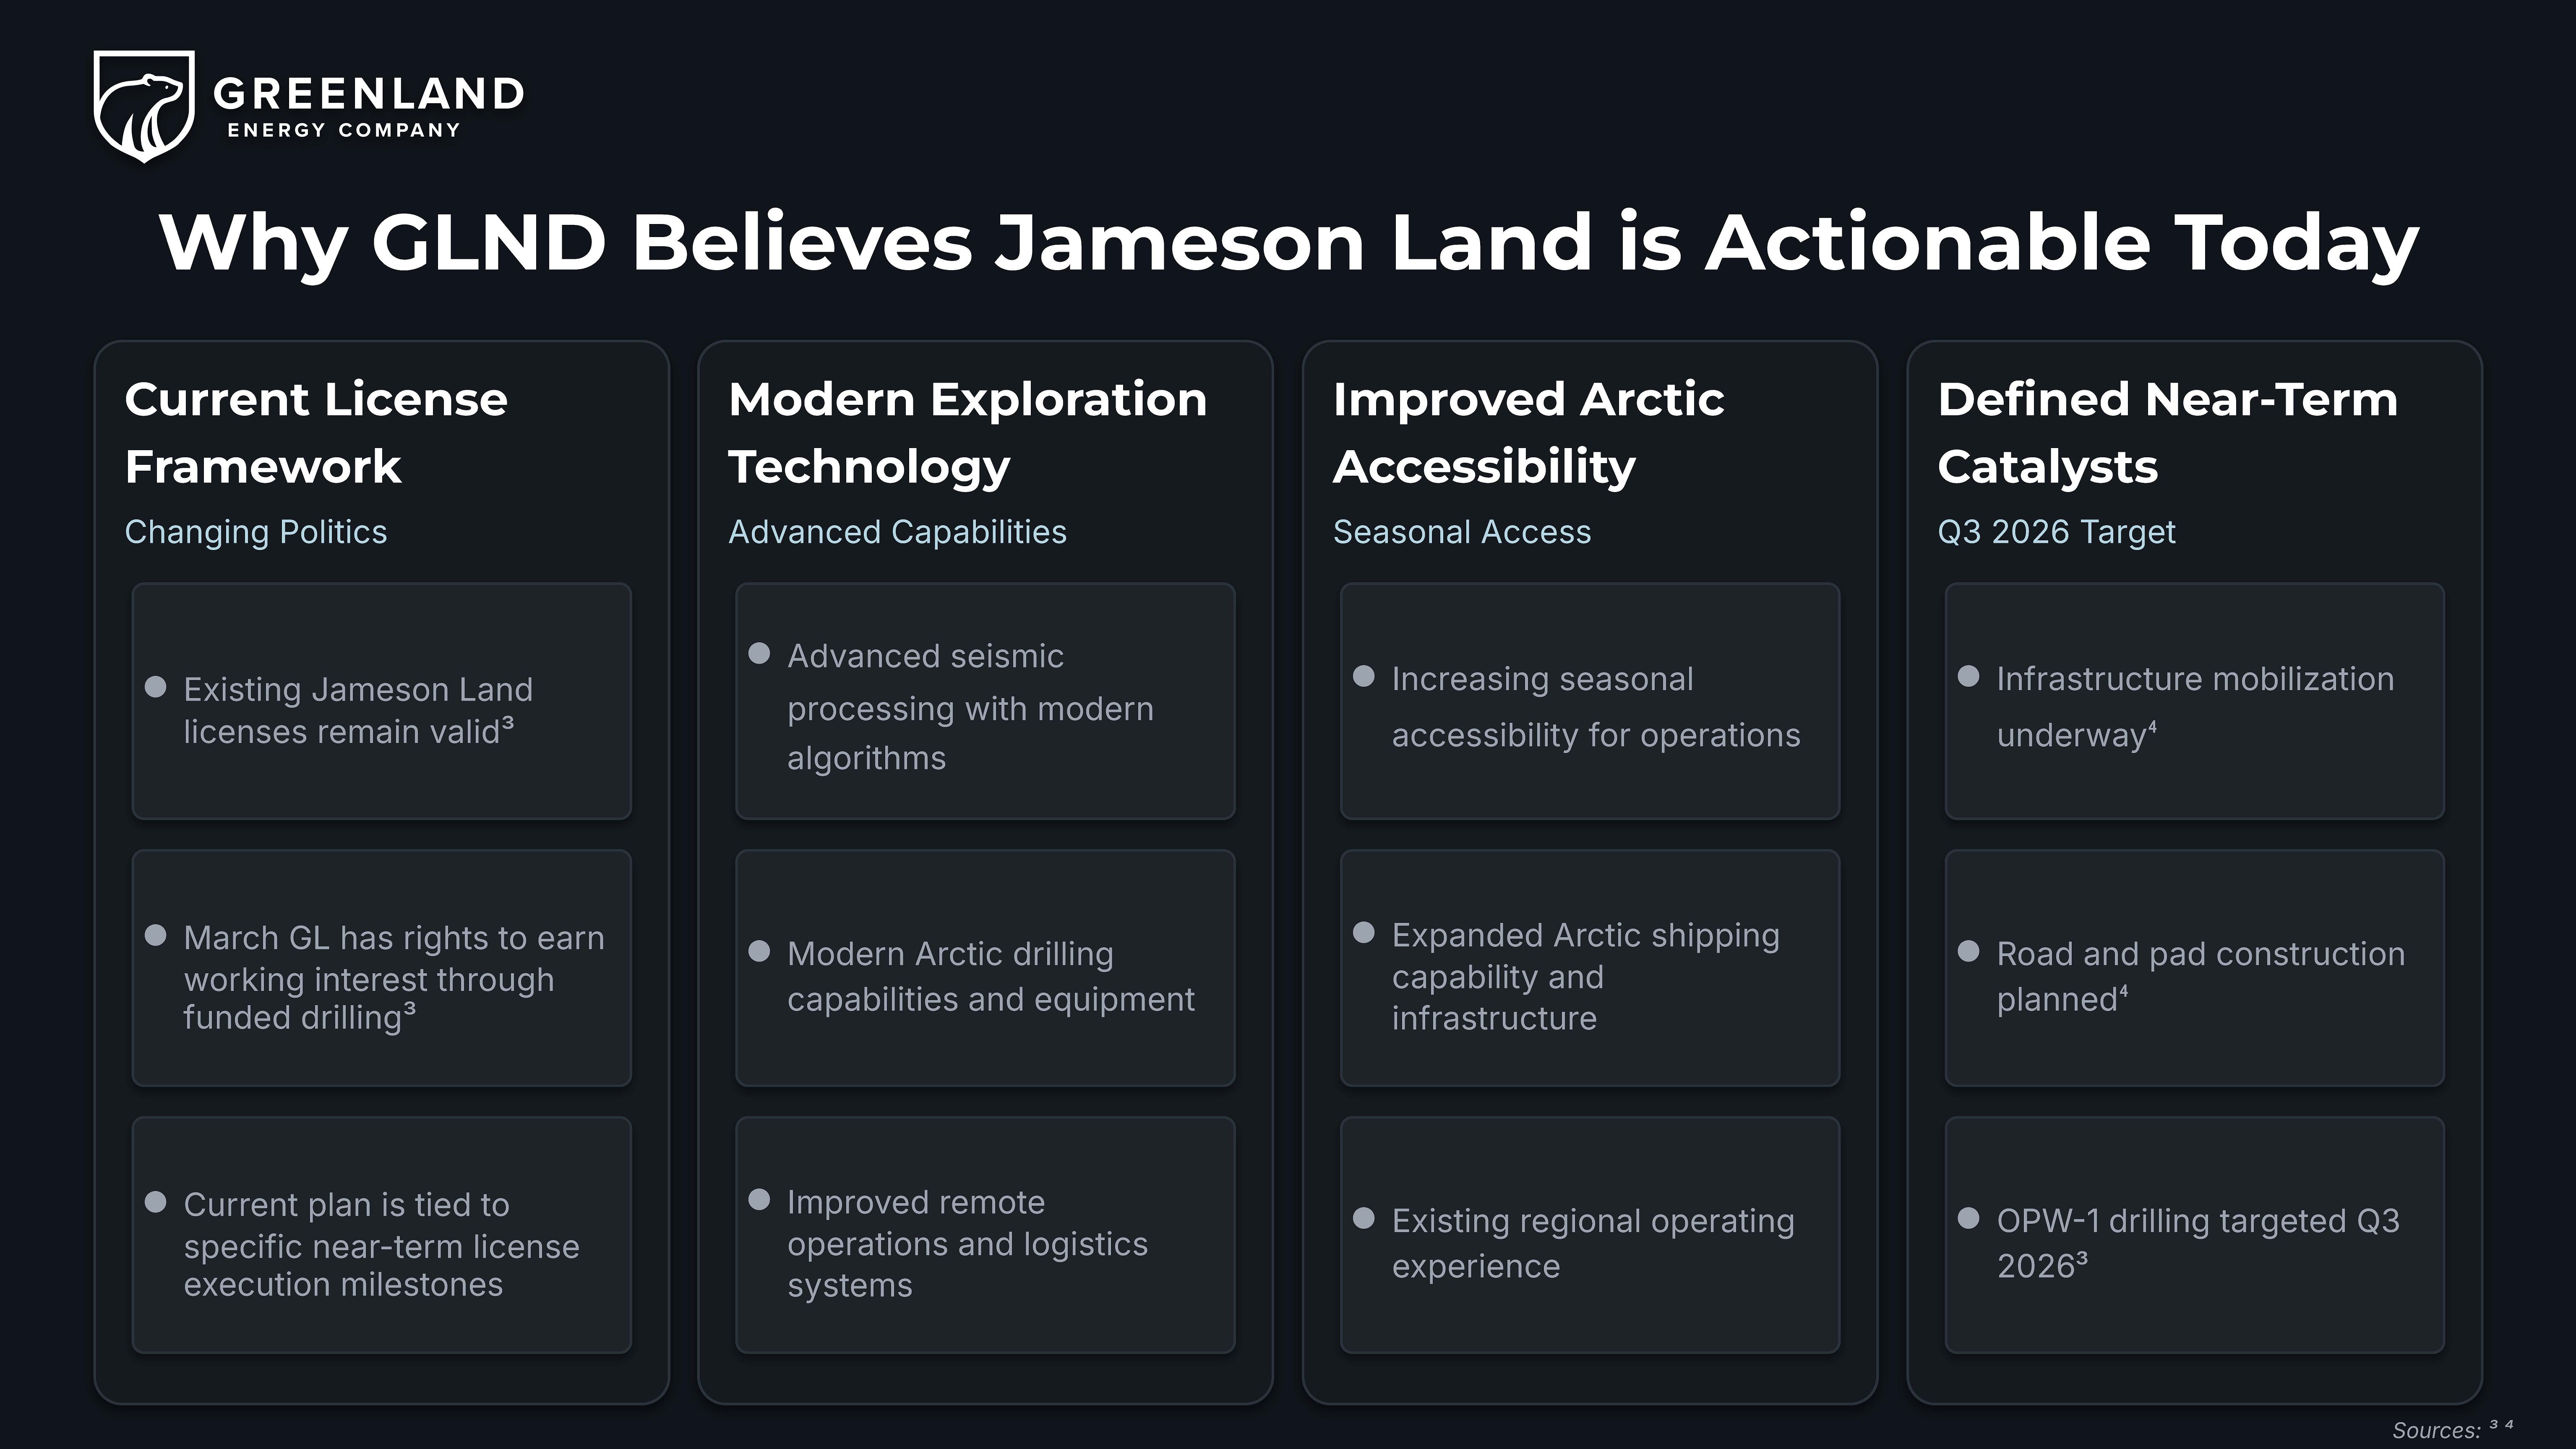Click the Greenland Energy Company wordmark
Screen dimensions: 2576x1449
tap(368, 107)
